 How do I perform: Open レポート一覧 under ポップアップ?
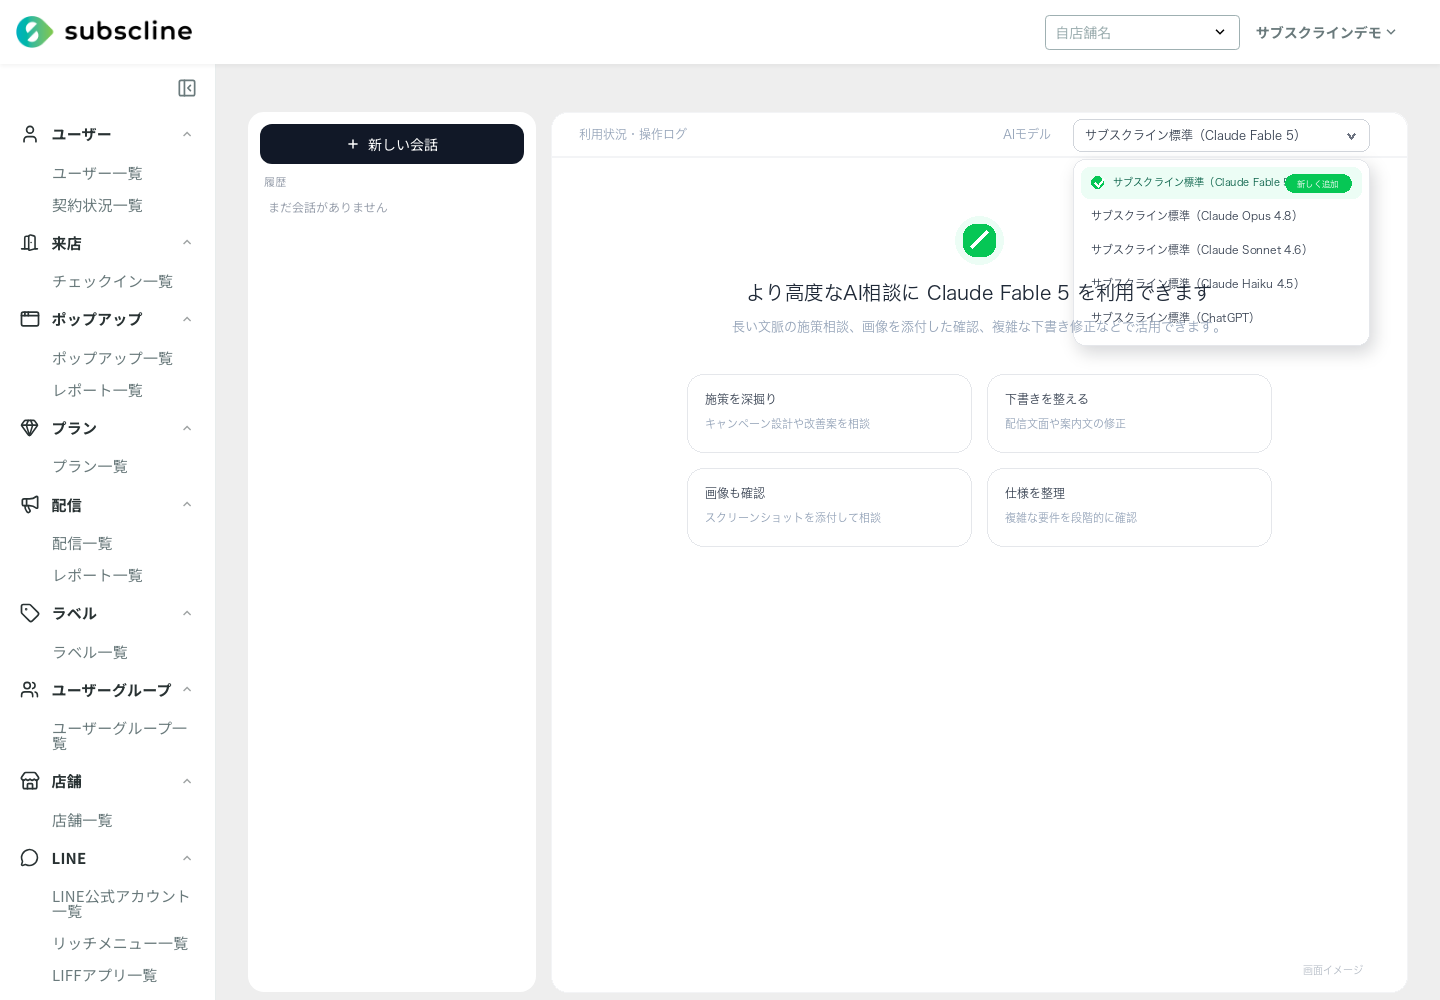97,390
